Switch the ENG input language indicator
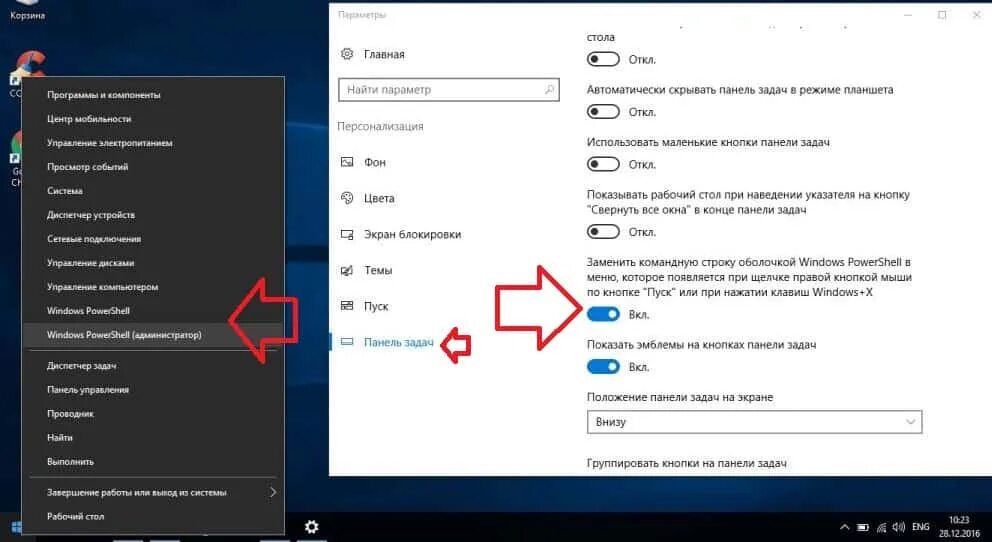Viewport: 992px width, 542px height. tap(921, 527)
